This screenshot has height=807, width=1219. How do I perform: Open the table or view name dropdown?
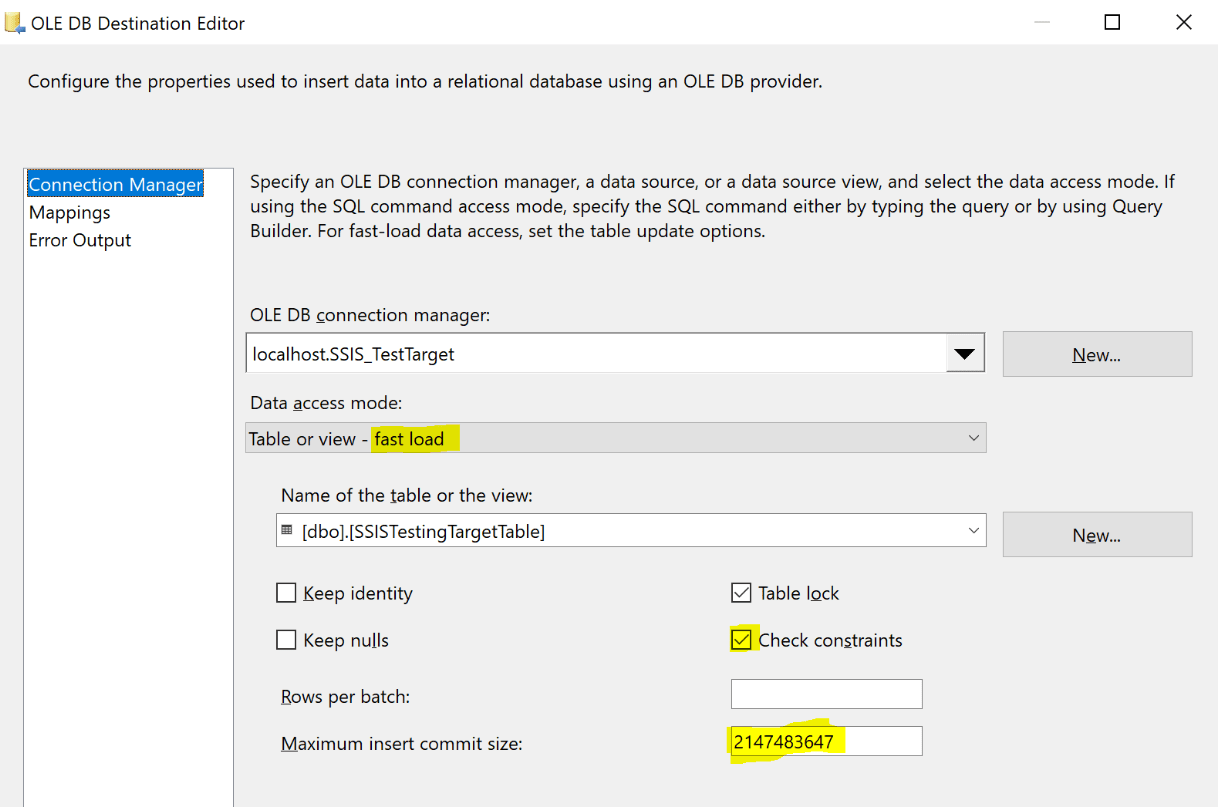(x=974, y=531)
